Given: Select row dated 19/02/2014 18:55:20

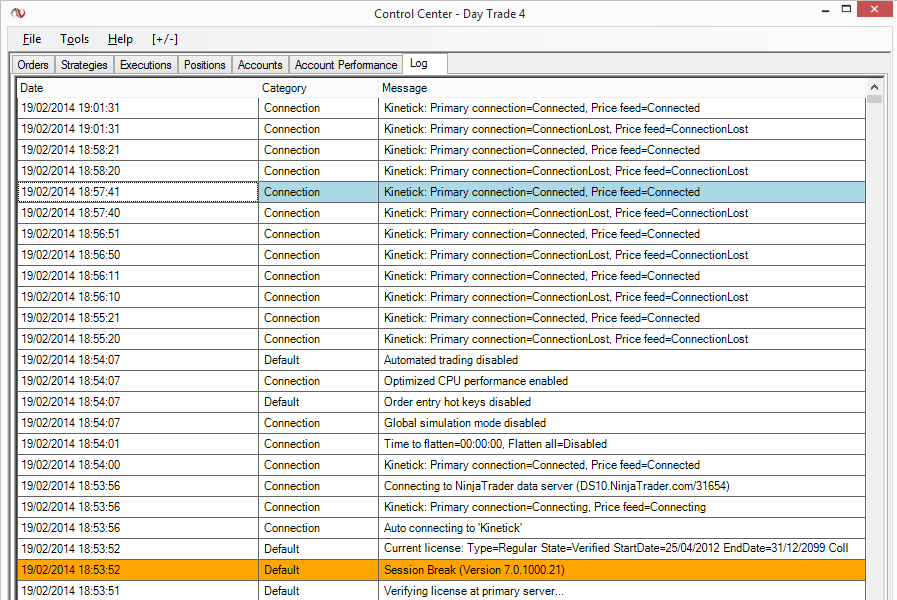Looking at the screenshot, I should pyautogui.click(x=441, y=339).
